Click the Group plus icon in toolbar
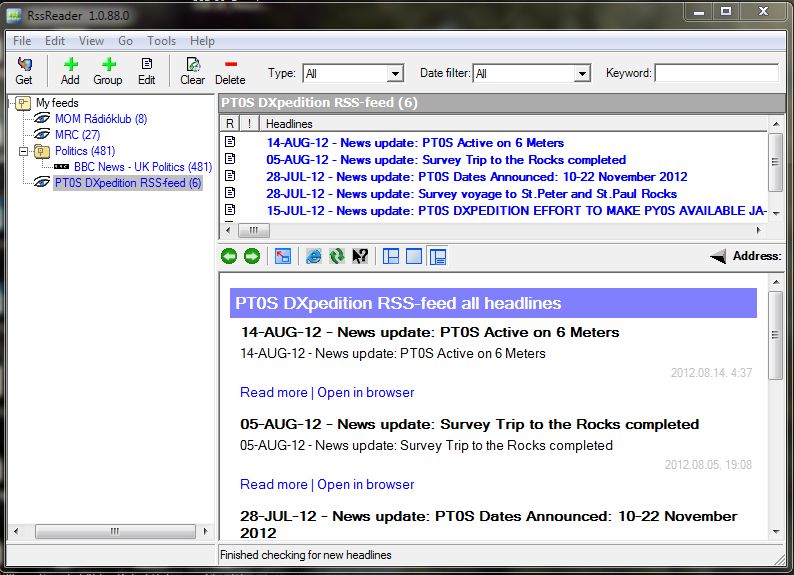This screenshot has height=575, width=794. pyautogui.click(x=108, y=64)
